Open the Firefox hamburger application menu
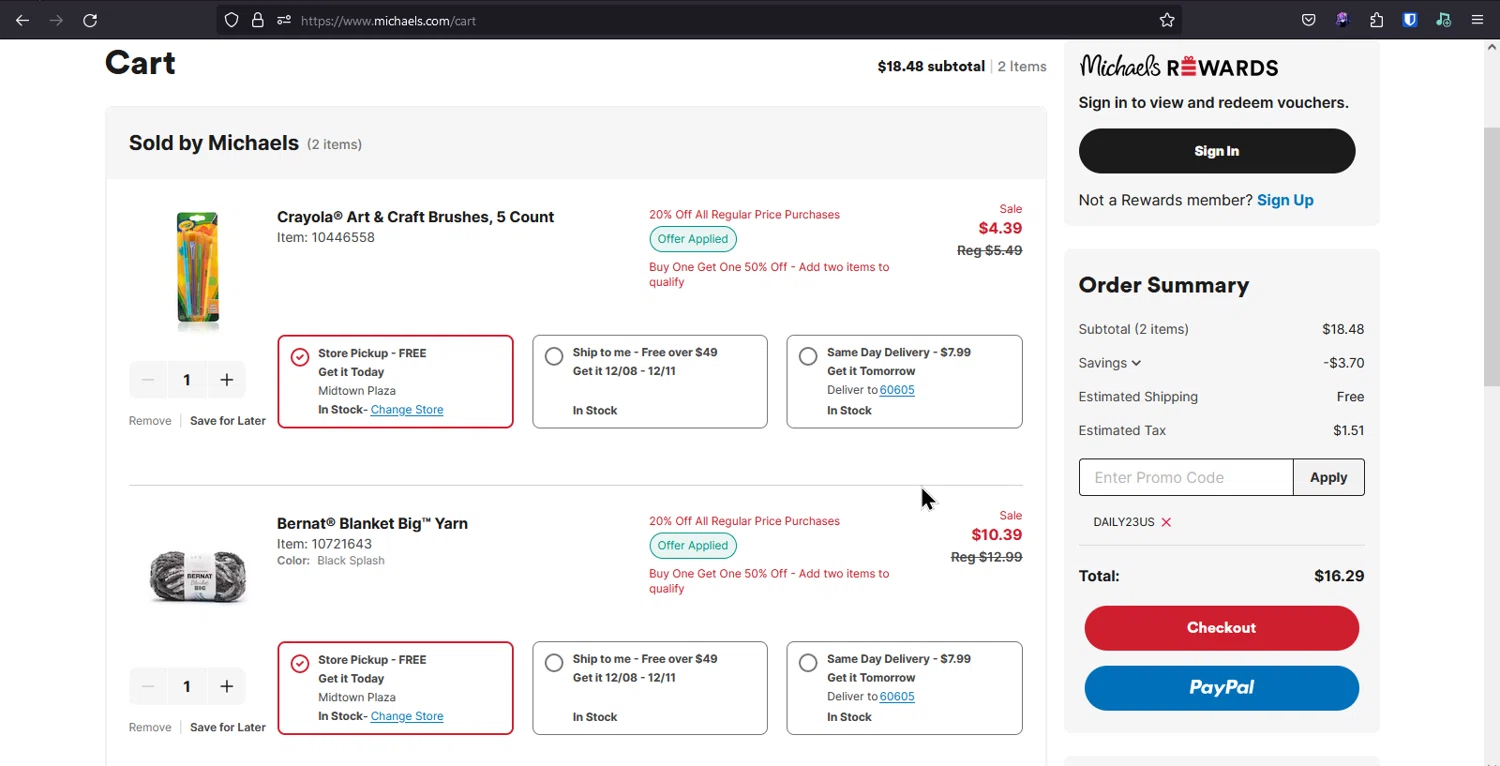The image size is (1500, 766). coord(1477,20)
